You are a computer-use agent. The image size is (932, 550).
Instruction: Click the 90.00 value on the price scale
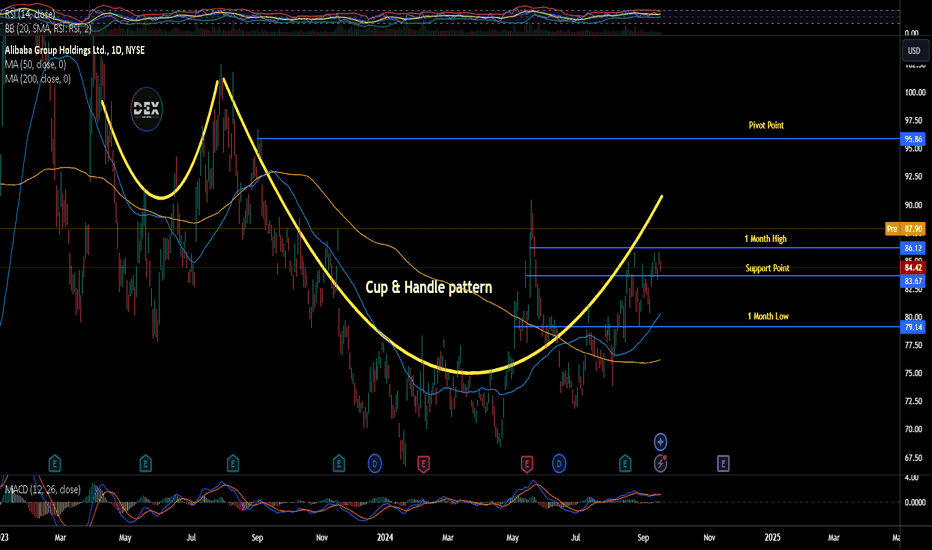(x=913, y=205)
